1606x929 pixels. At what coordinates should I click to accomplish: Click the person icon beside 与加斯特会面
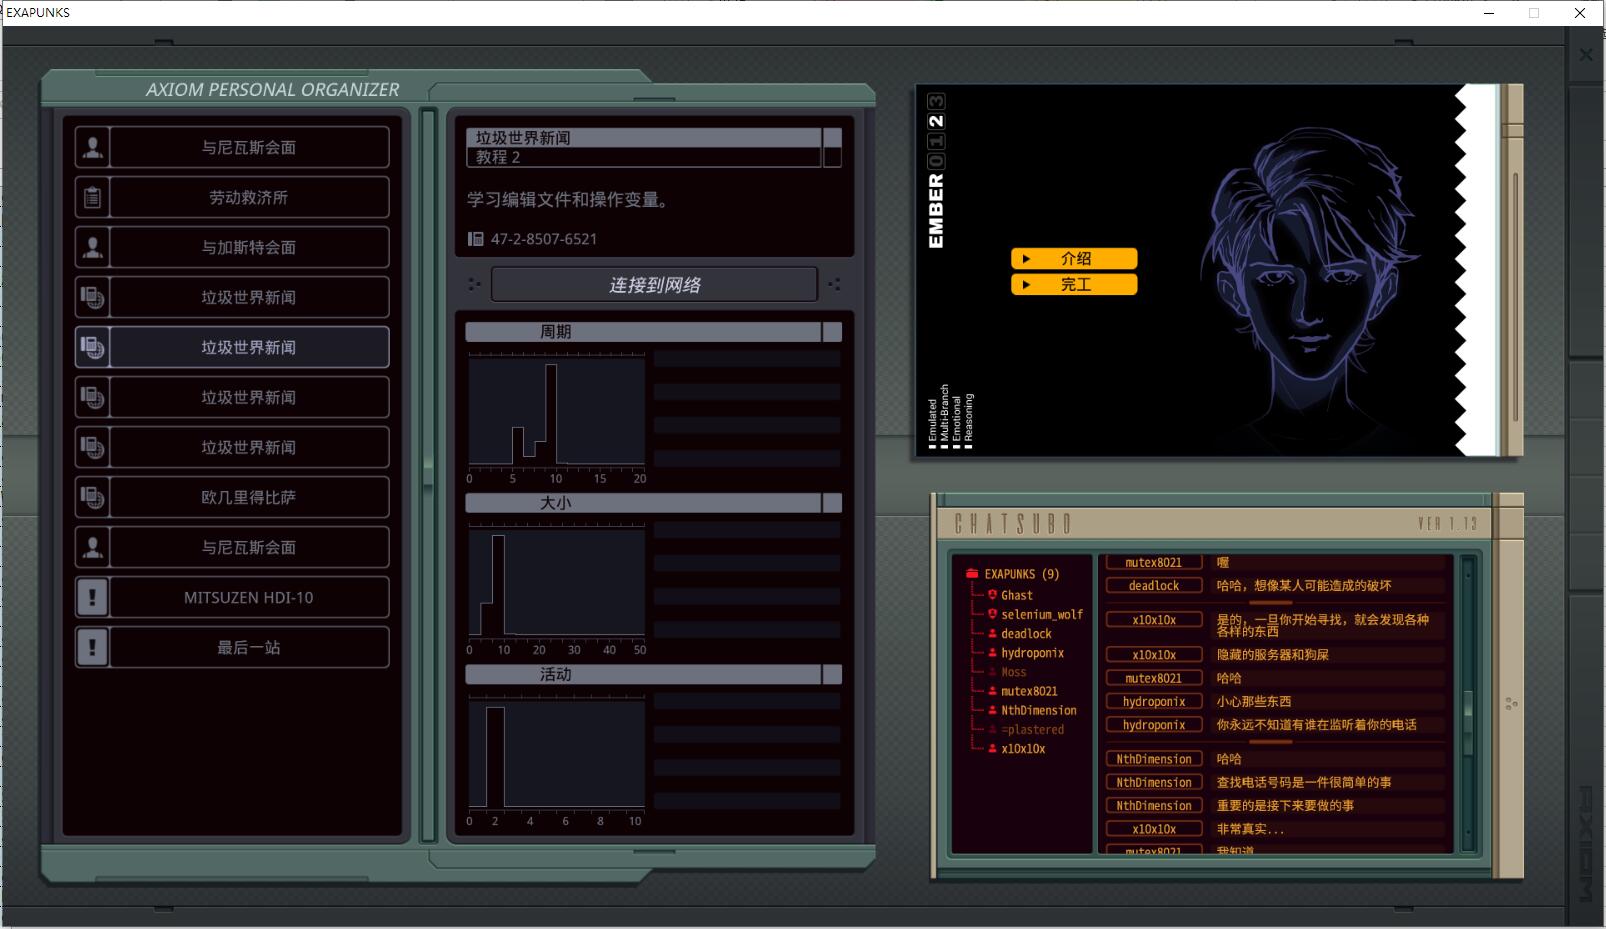click(92, 247)
